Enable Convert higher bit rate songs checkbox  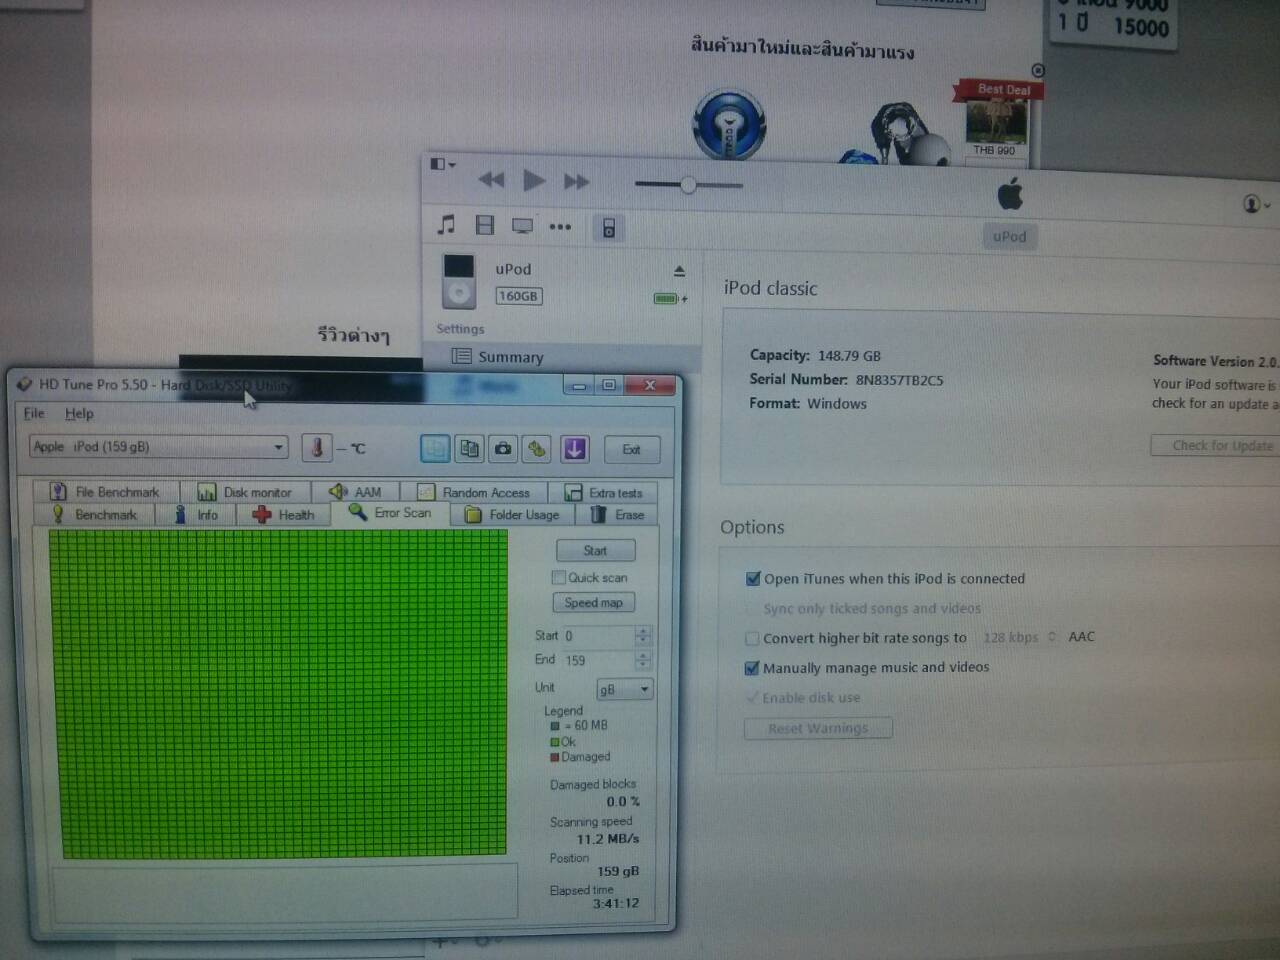tap(752, 638)
